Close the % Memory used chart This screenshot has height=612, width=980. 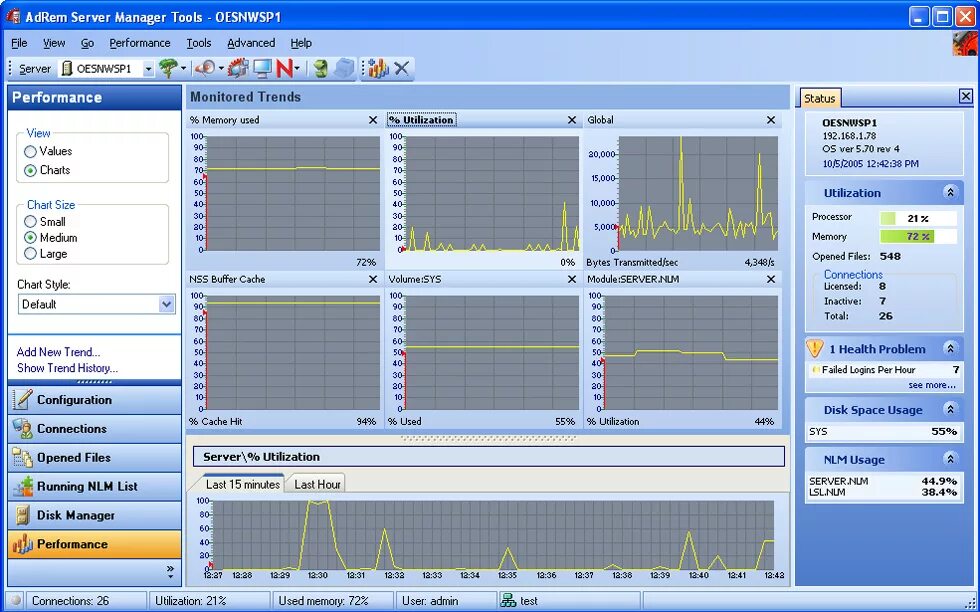(373, 120)
